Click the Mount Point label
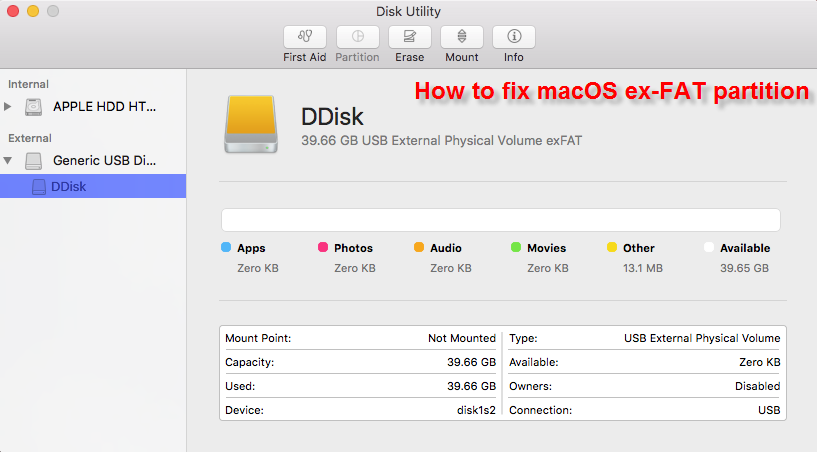The image size is (817, 452). (x=258, y=338)
